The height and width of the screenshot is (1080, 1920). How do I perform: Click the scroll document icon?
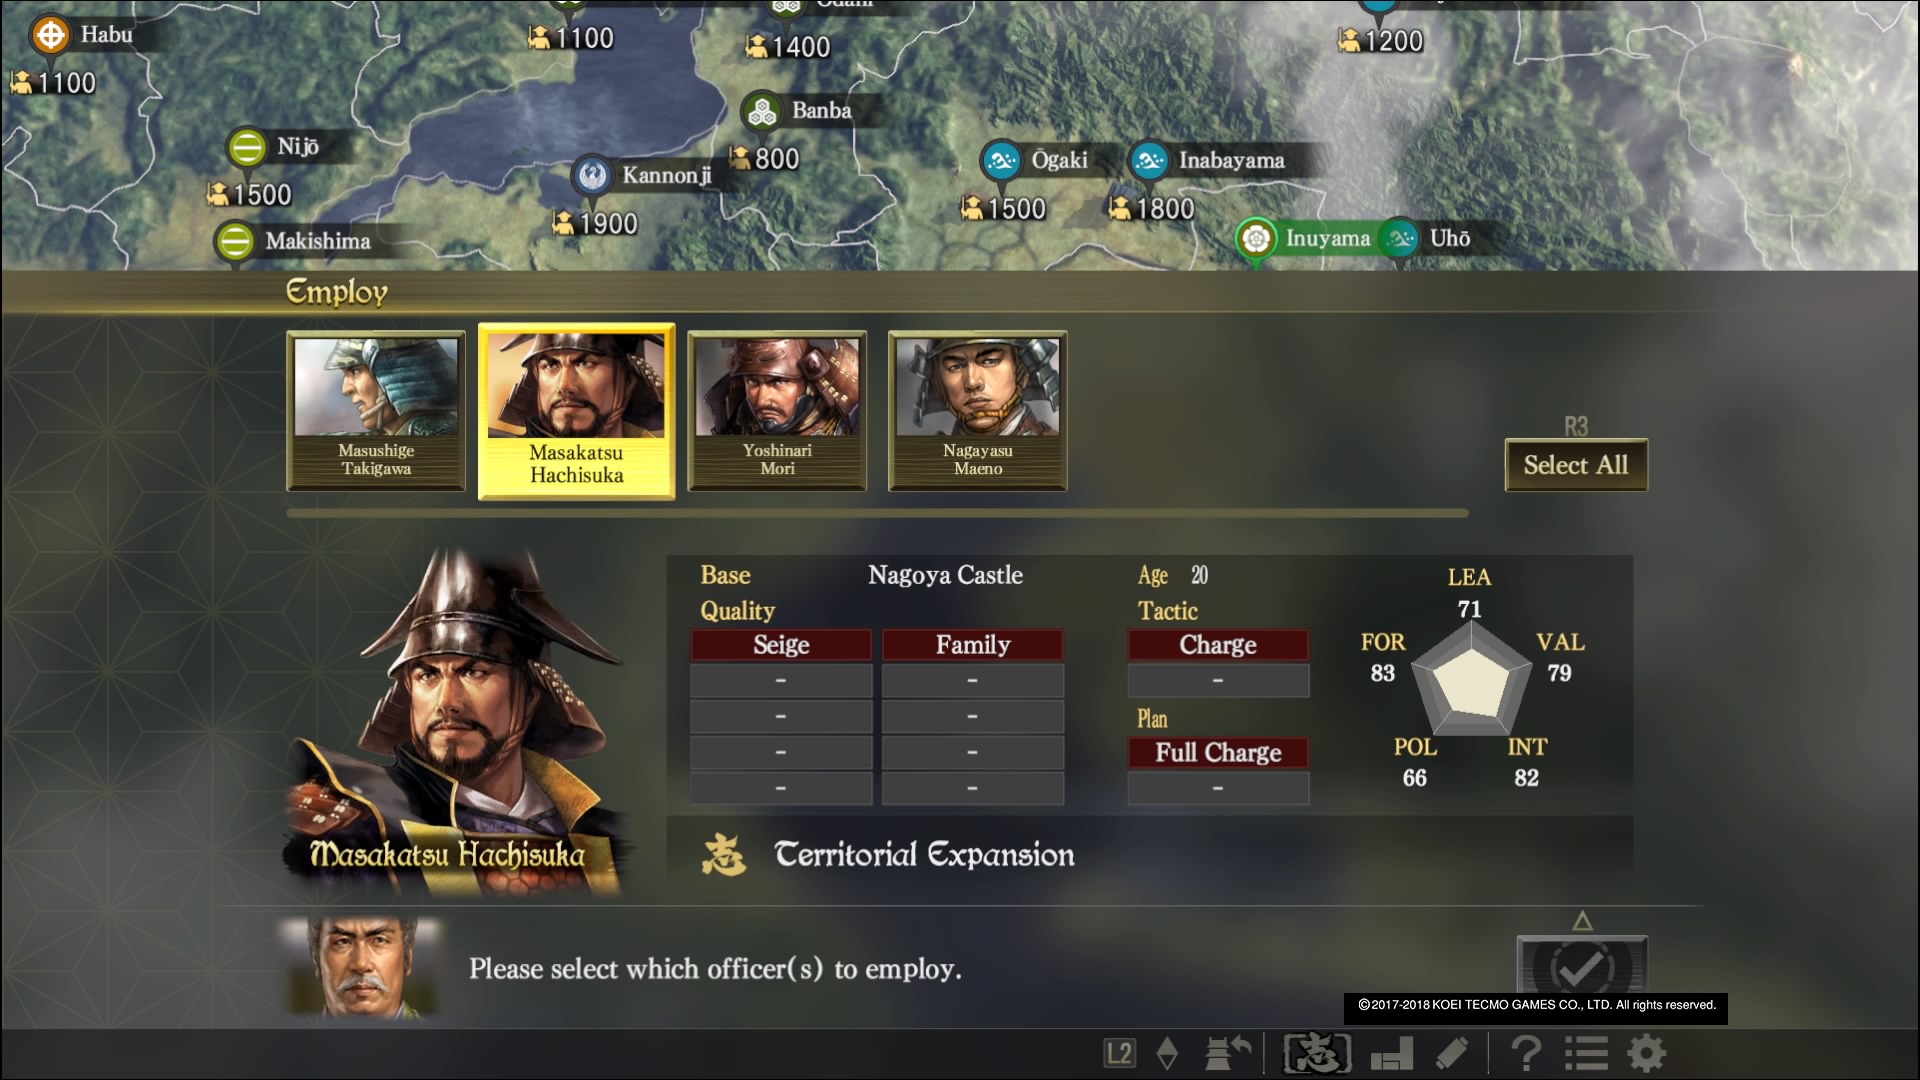click(1452, 1053)
